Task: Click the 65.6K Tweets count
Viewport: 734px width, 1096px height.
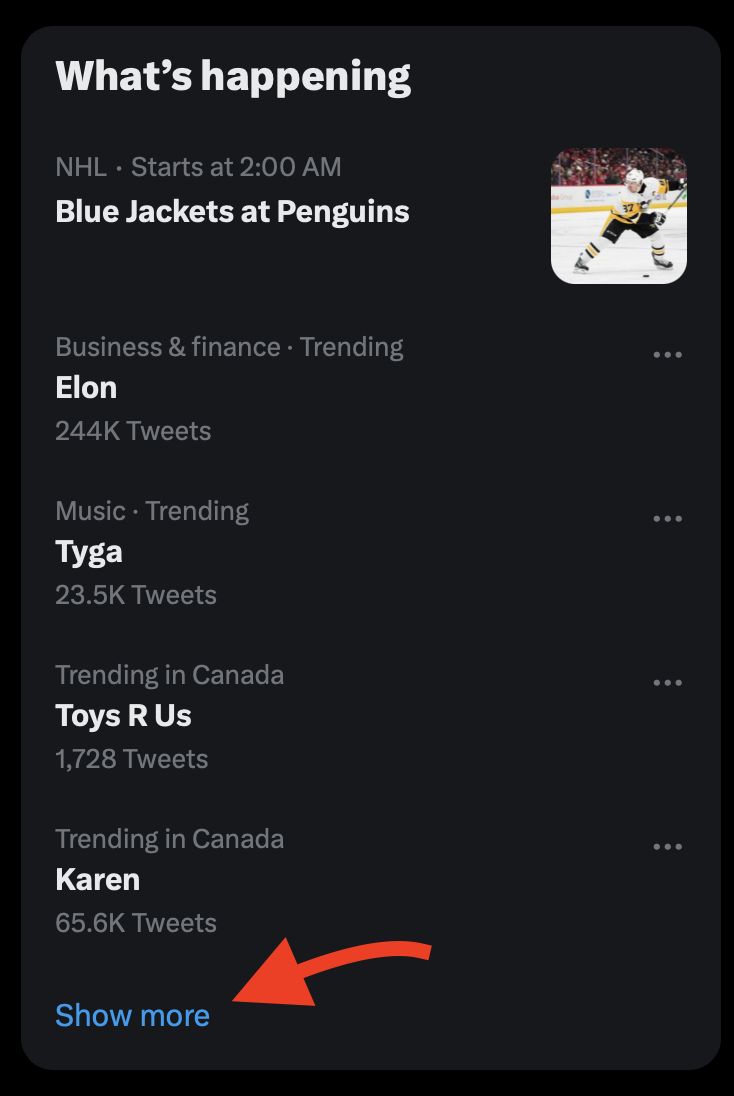Action: point(136,923)
